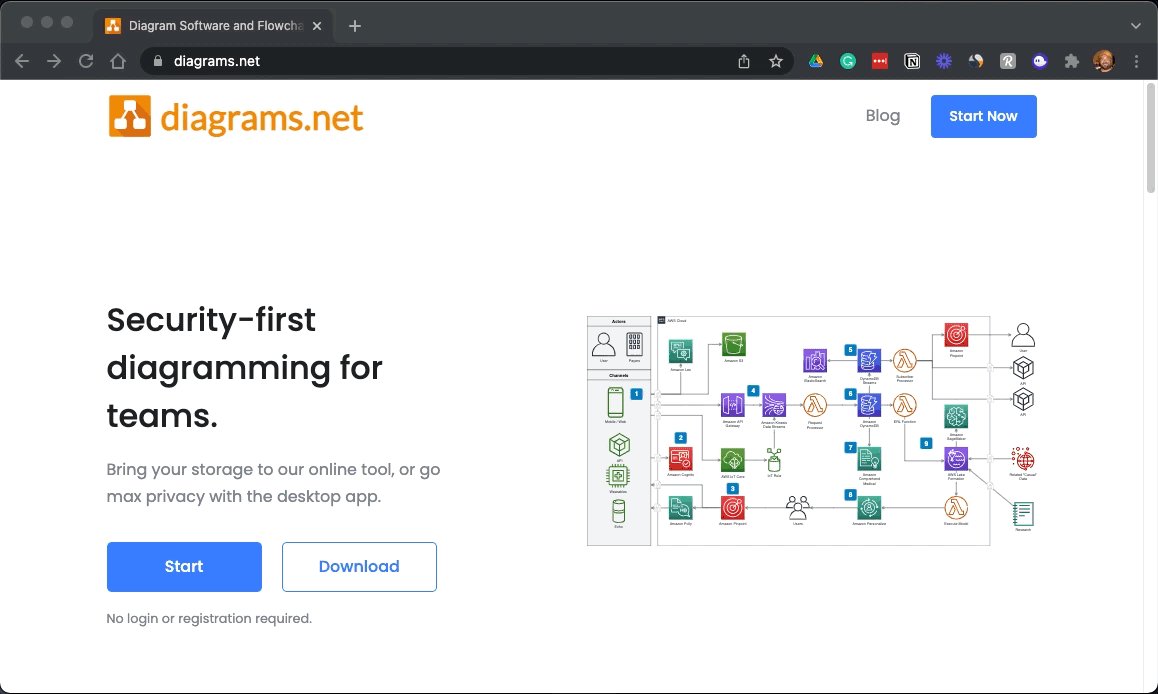
Task: Open Chrome three-dot menu
Action: click(x=1137, y=61)
